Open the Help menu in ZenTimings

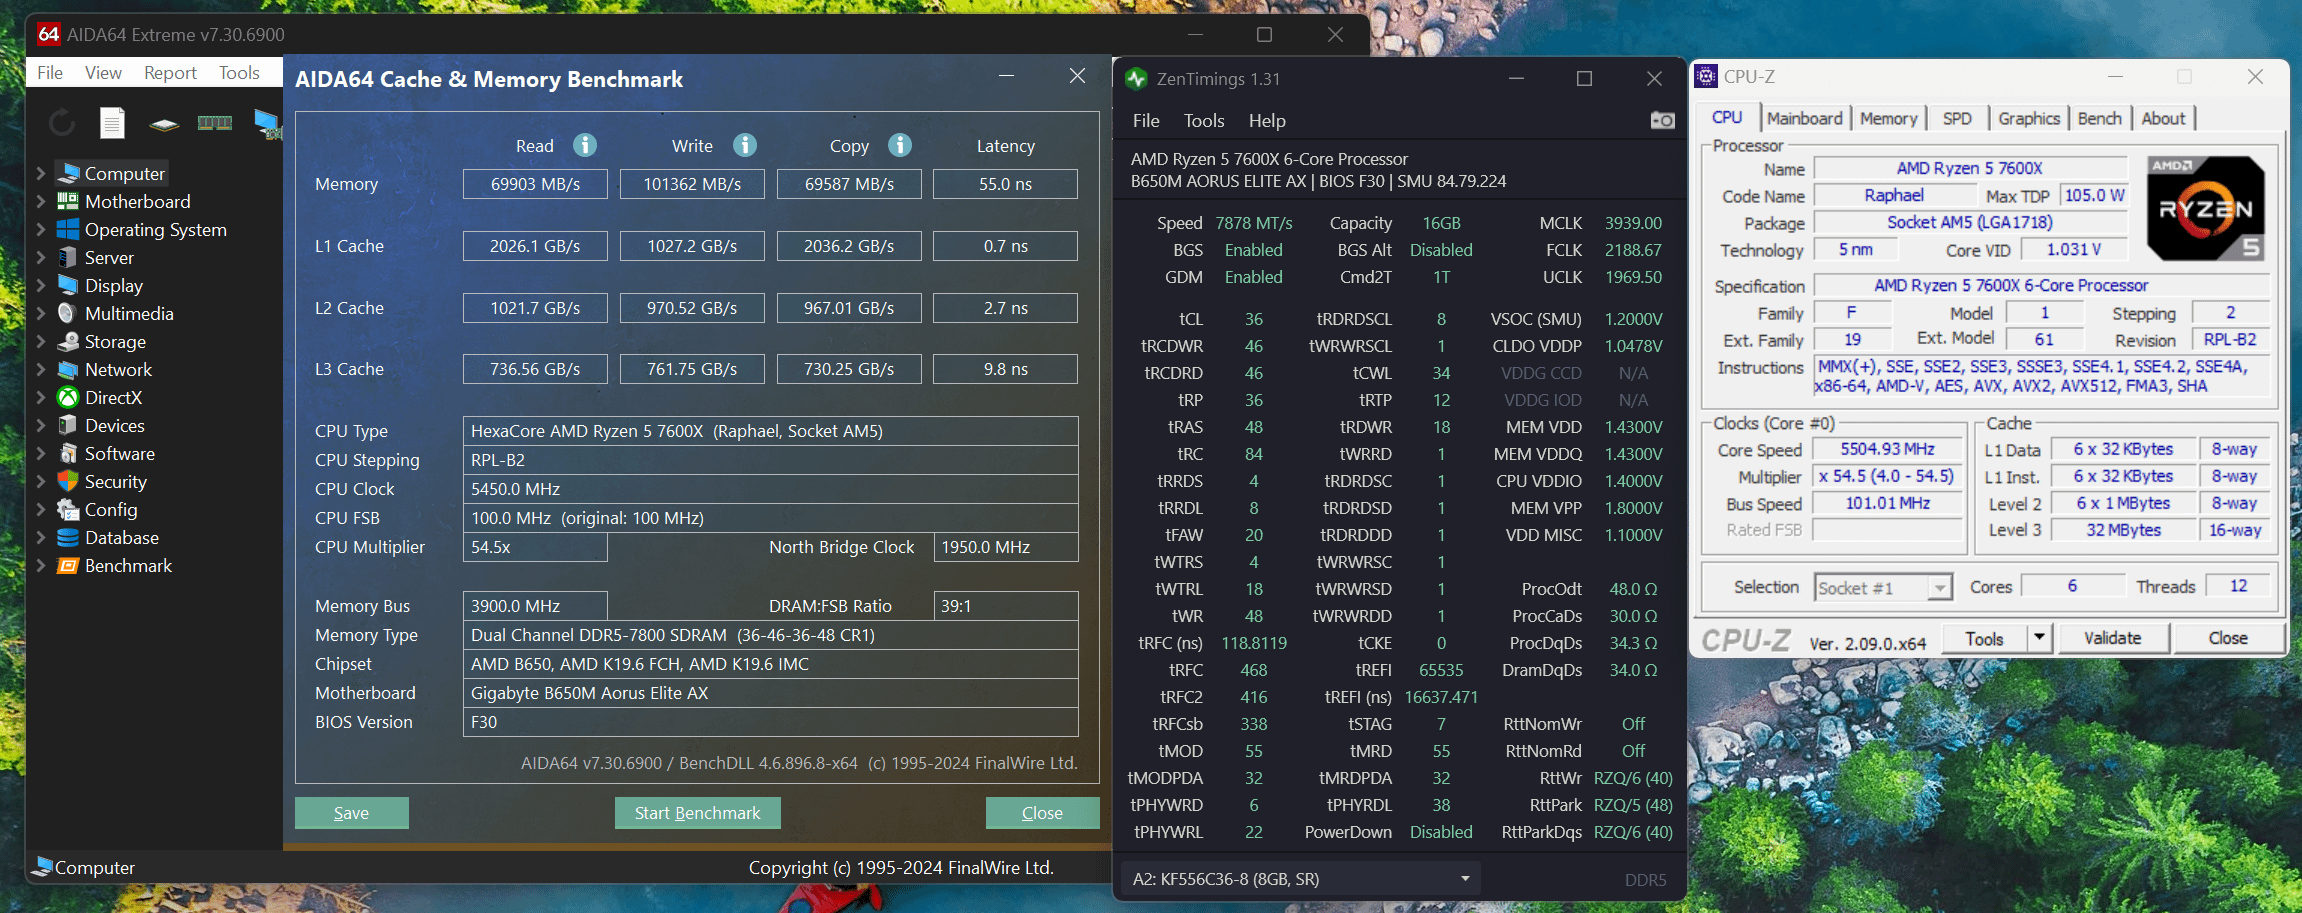point(1267,120)
